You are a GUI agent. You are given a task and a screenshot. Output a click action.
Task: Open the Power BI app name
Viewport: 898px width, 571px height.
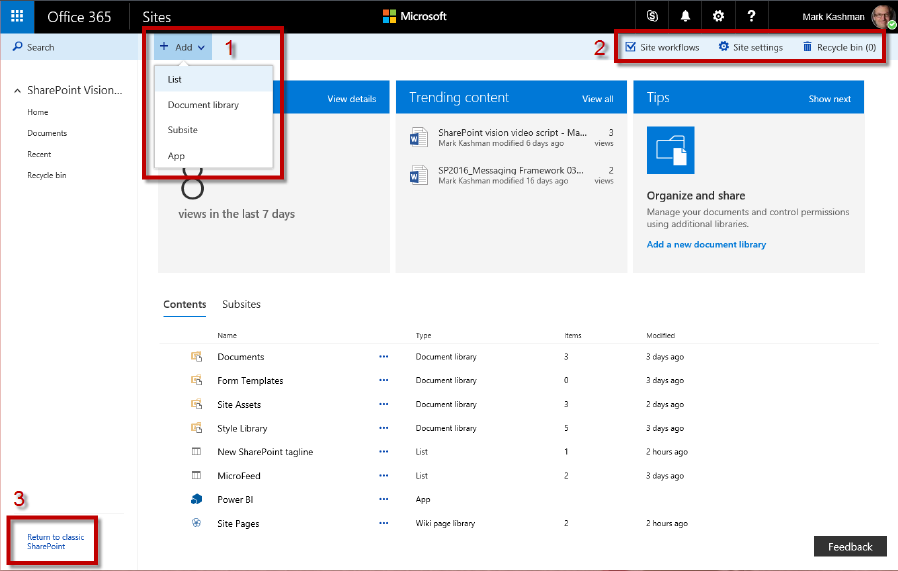(x=235, y=499)
